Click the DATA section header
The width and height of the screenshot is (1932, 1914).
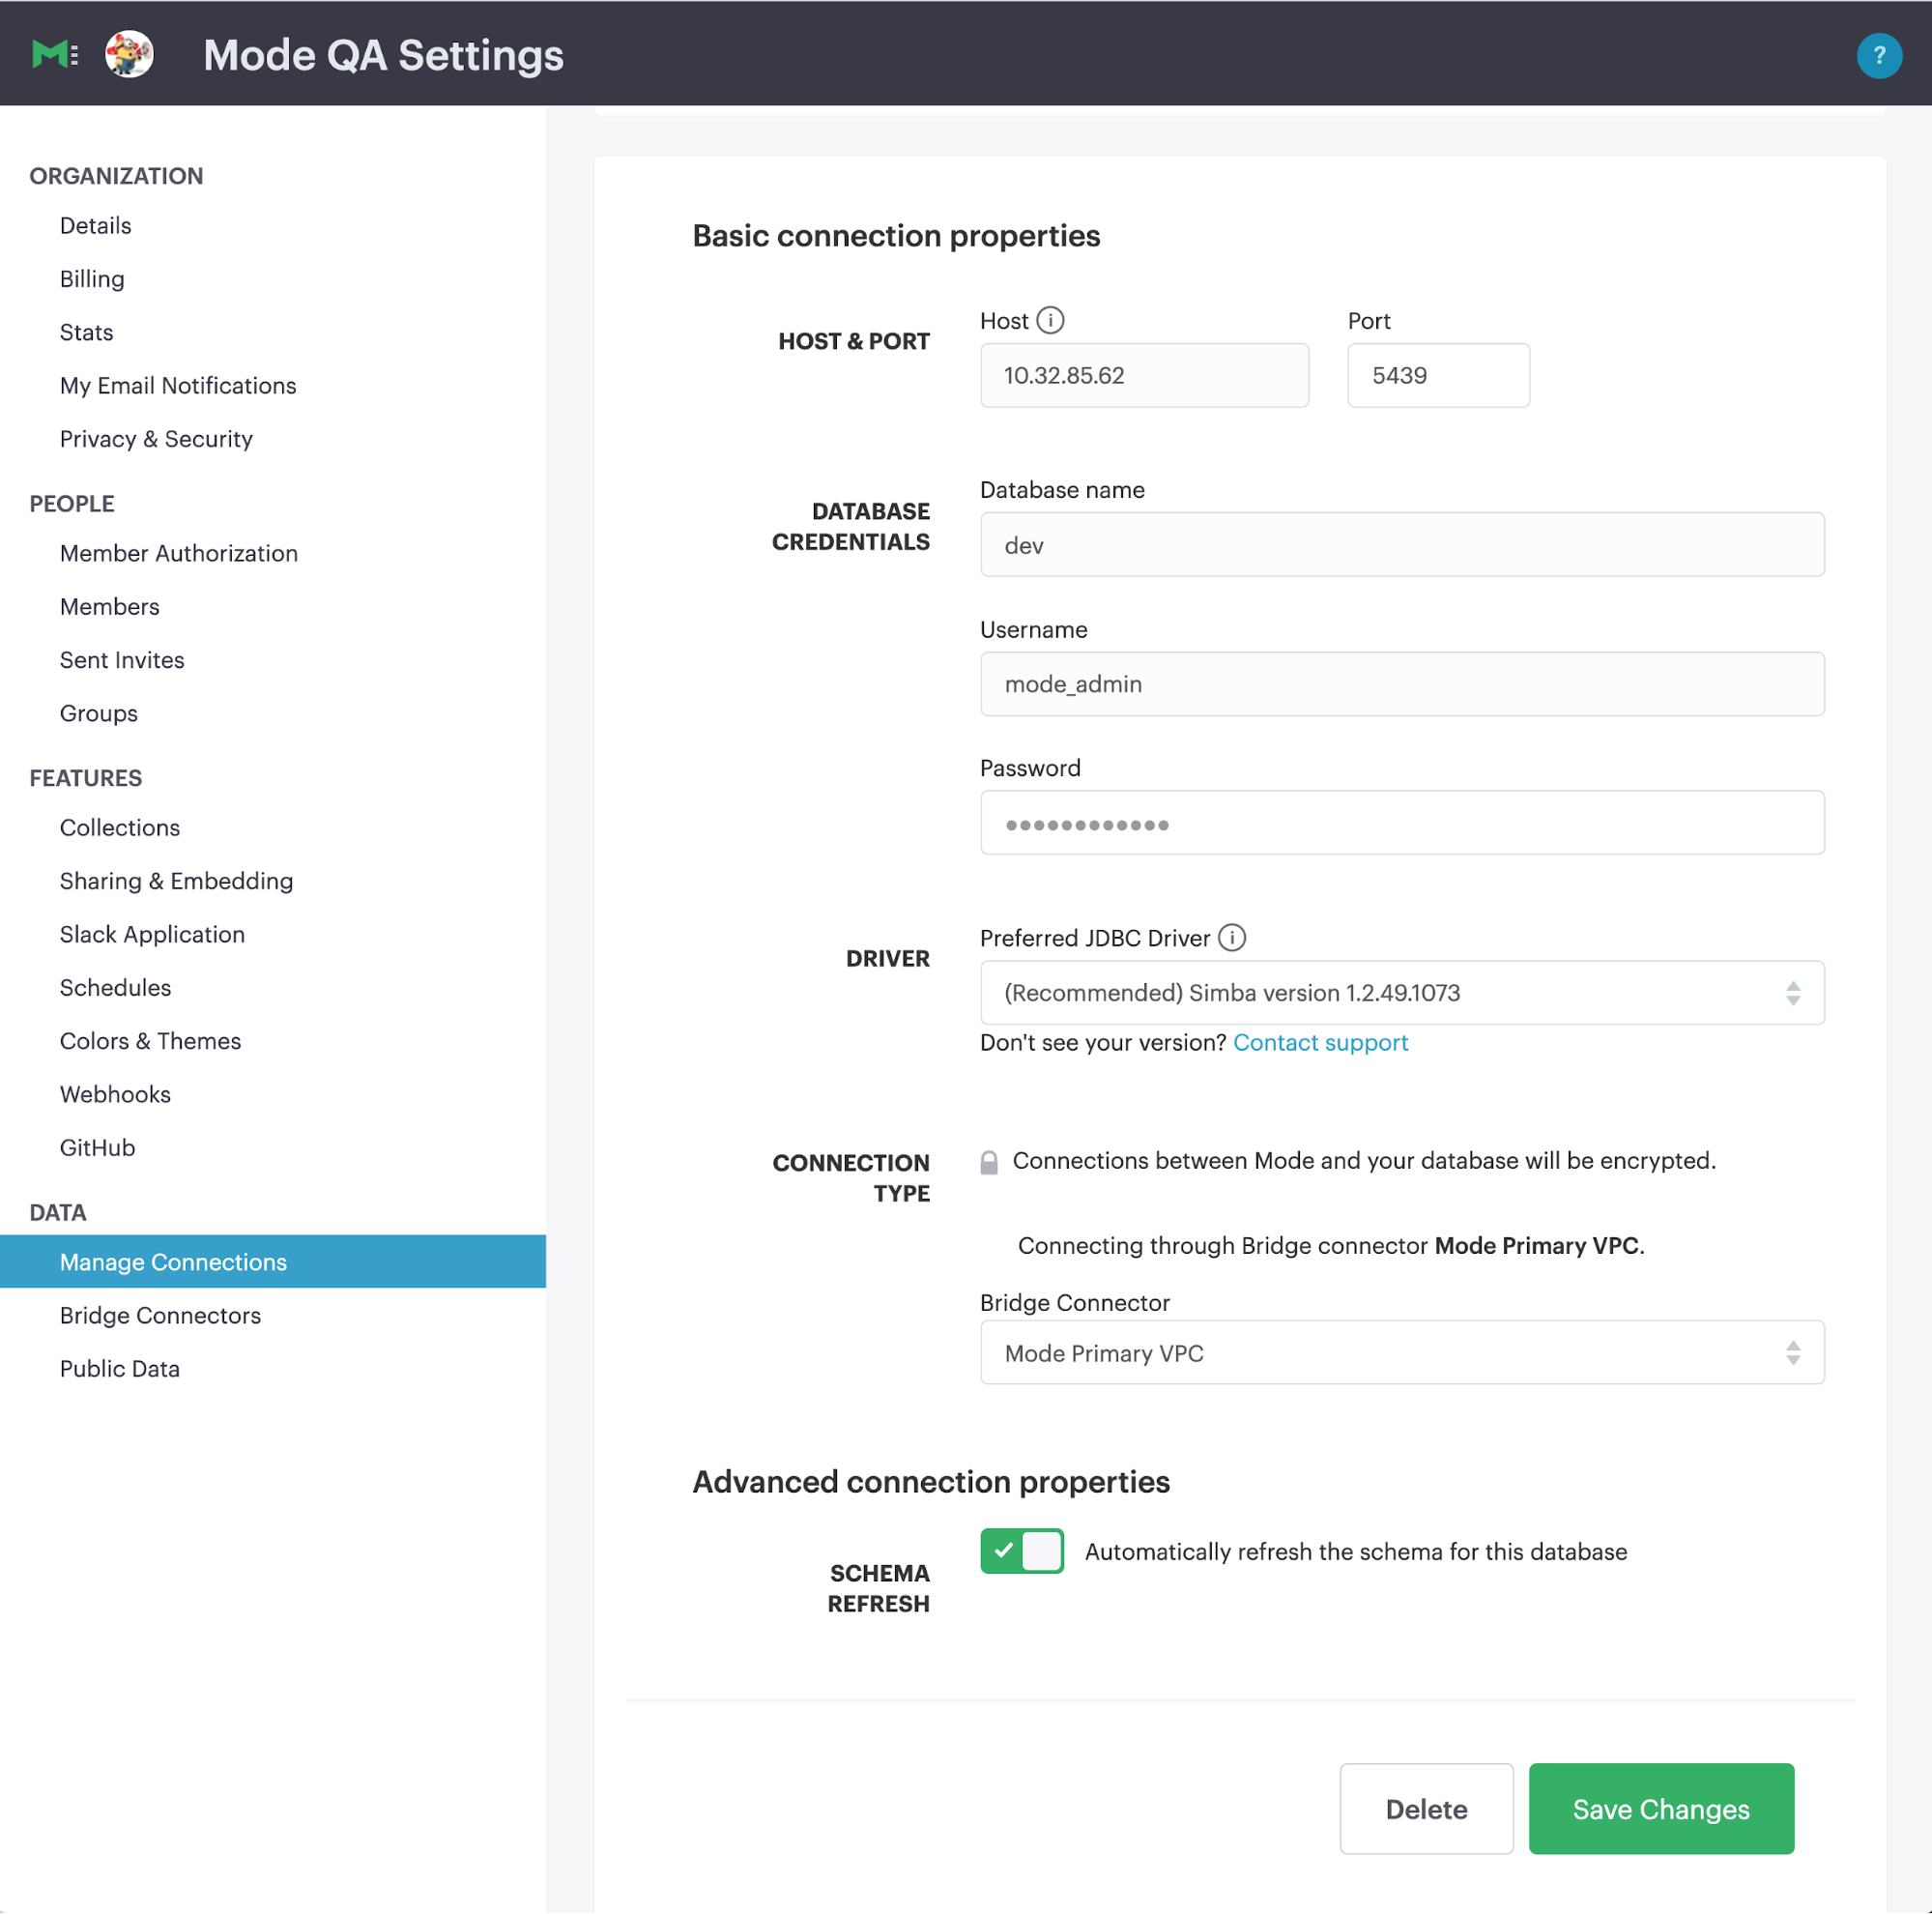[x=58, y=1212]
